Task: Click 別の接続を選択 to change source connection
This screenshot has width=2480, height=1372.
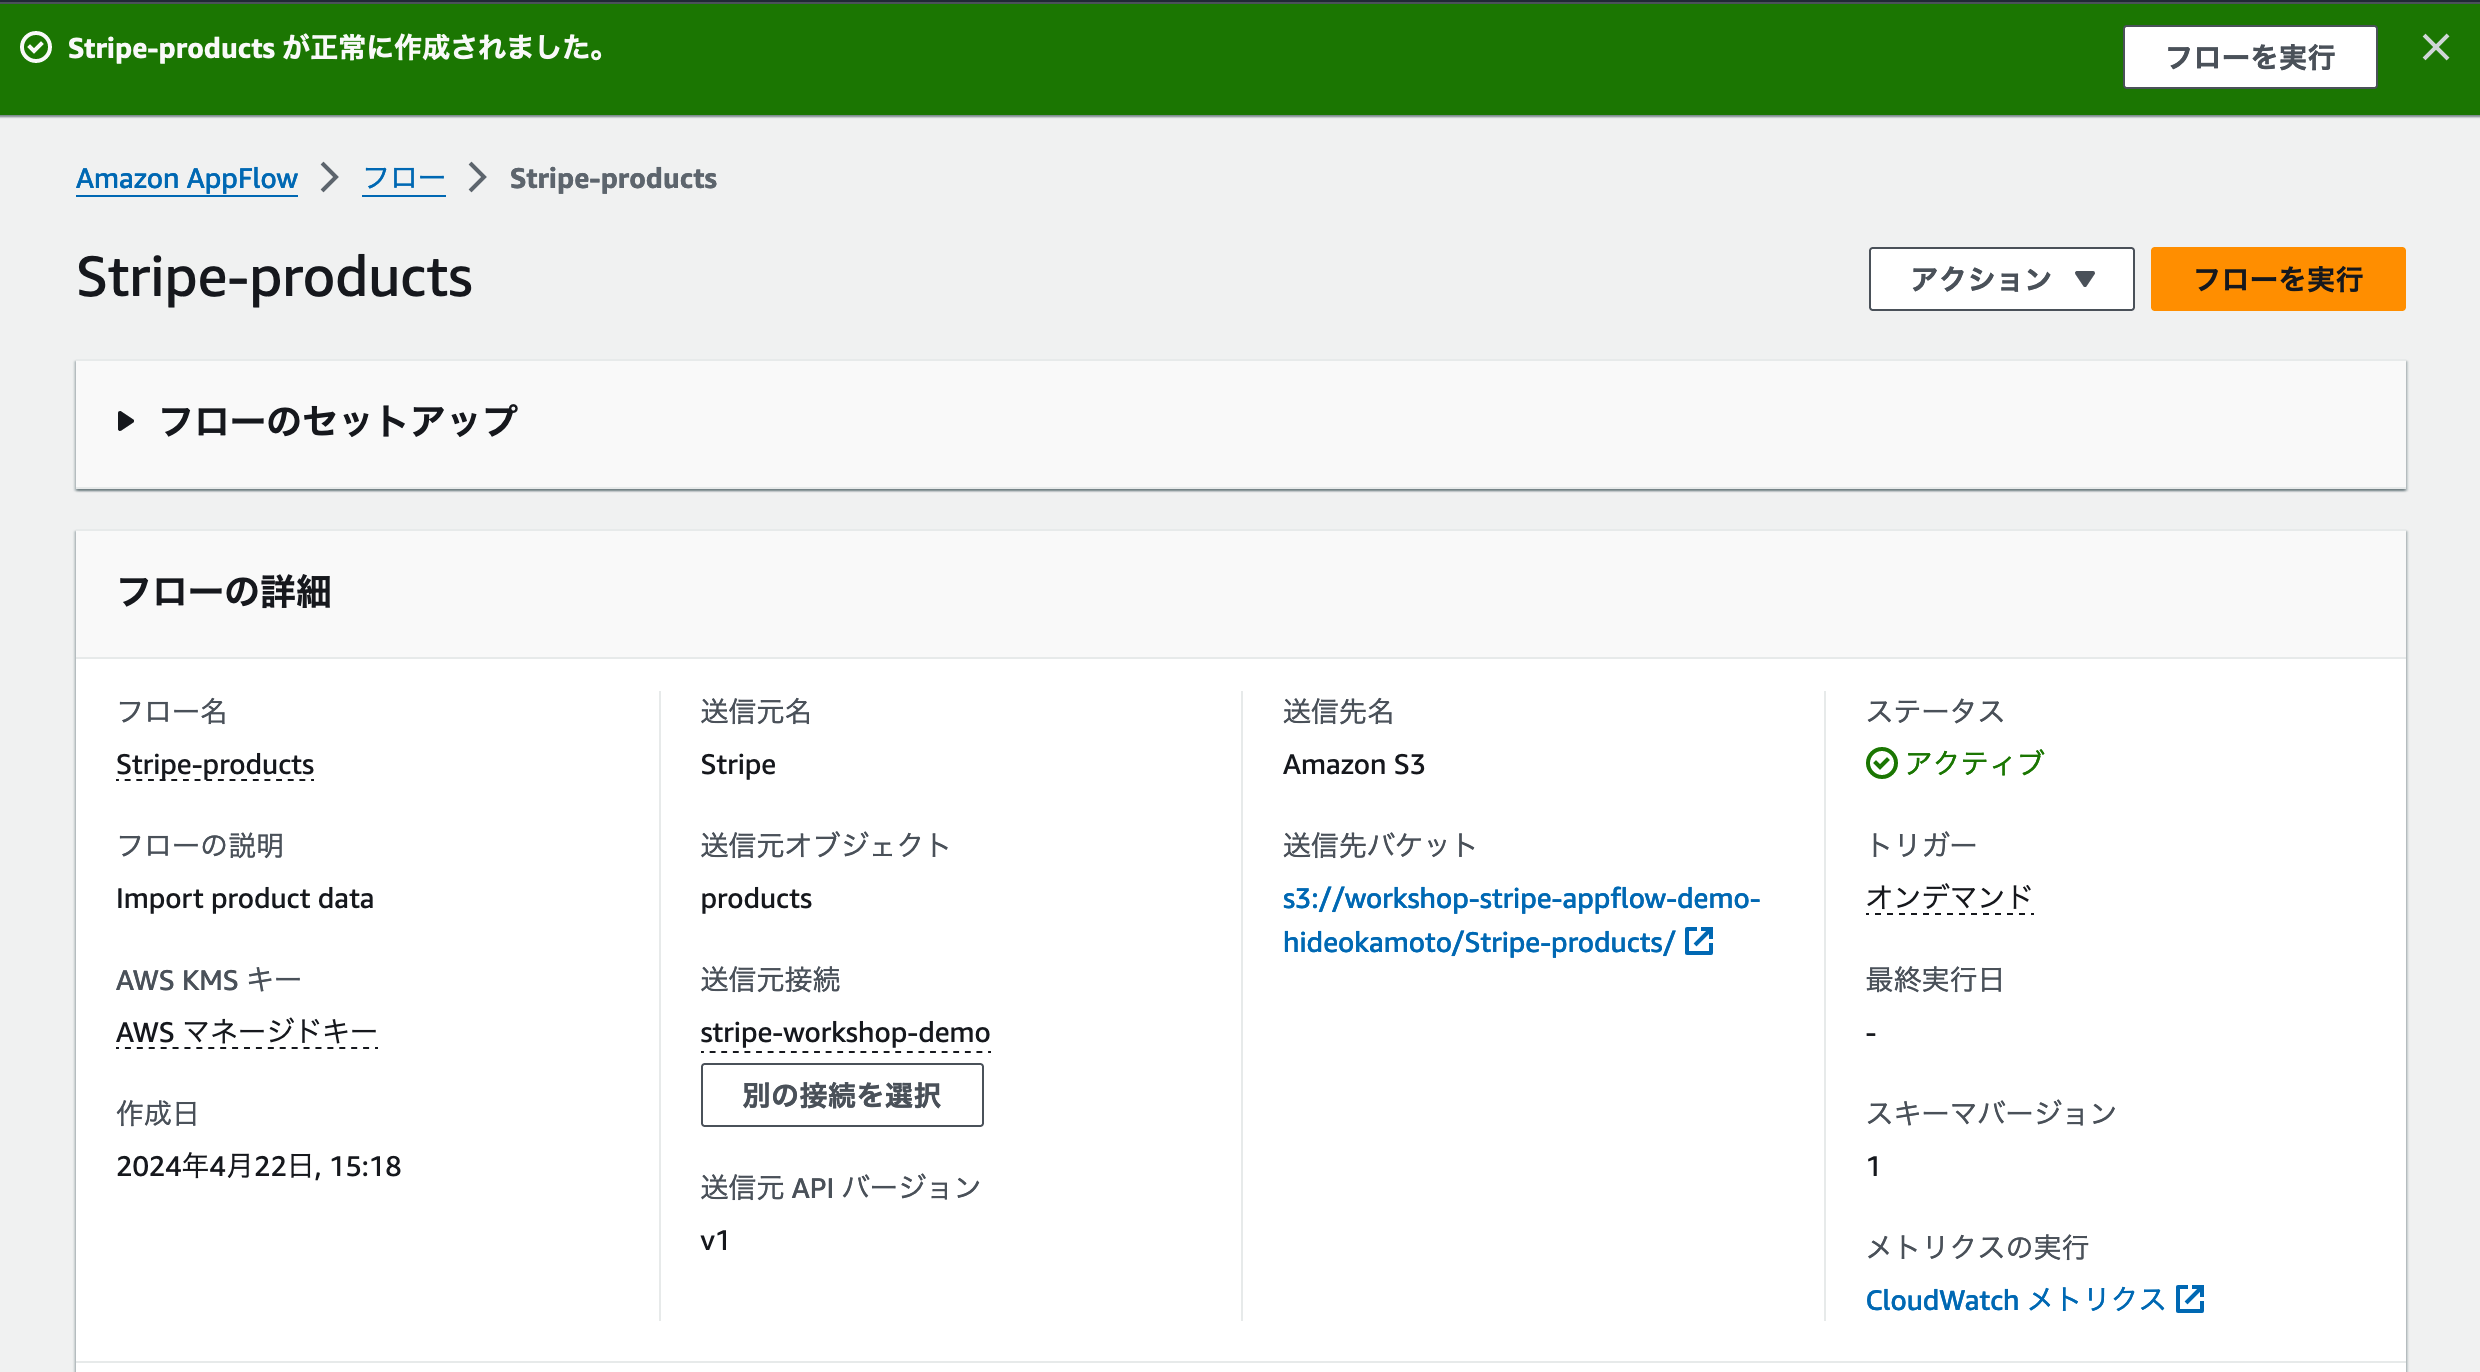Action: coord(841,1094)
